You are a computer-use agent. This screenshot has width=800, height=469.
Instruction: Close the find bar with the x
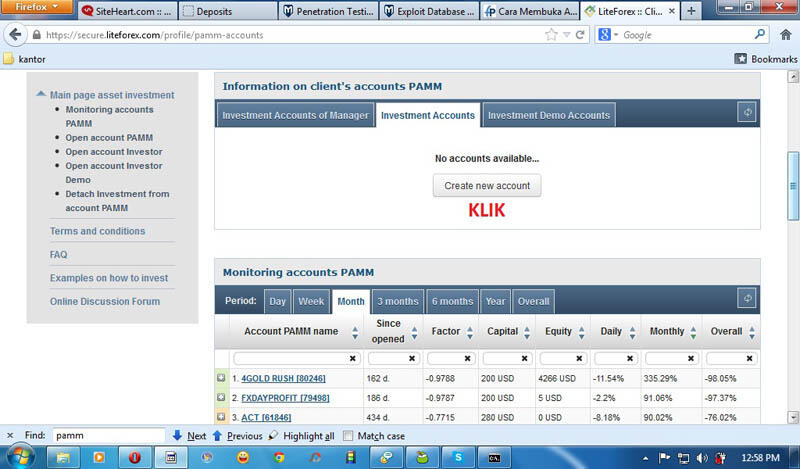click(x=10, y=435)
